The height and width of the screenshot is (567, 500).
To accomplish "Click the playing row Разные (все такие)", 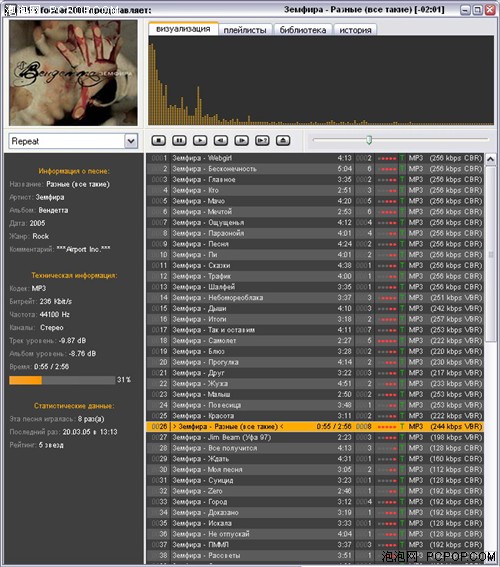I will pos(315,427).
